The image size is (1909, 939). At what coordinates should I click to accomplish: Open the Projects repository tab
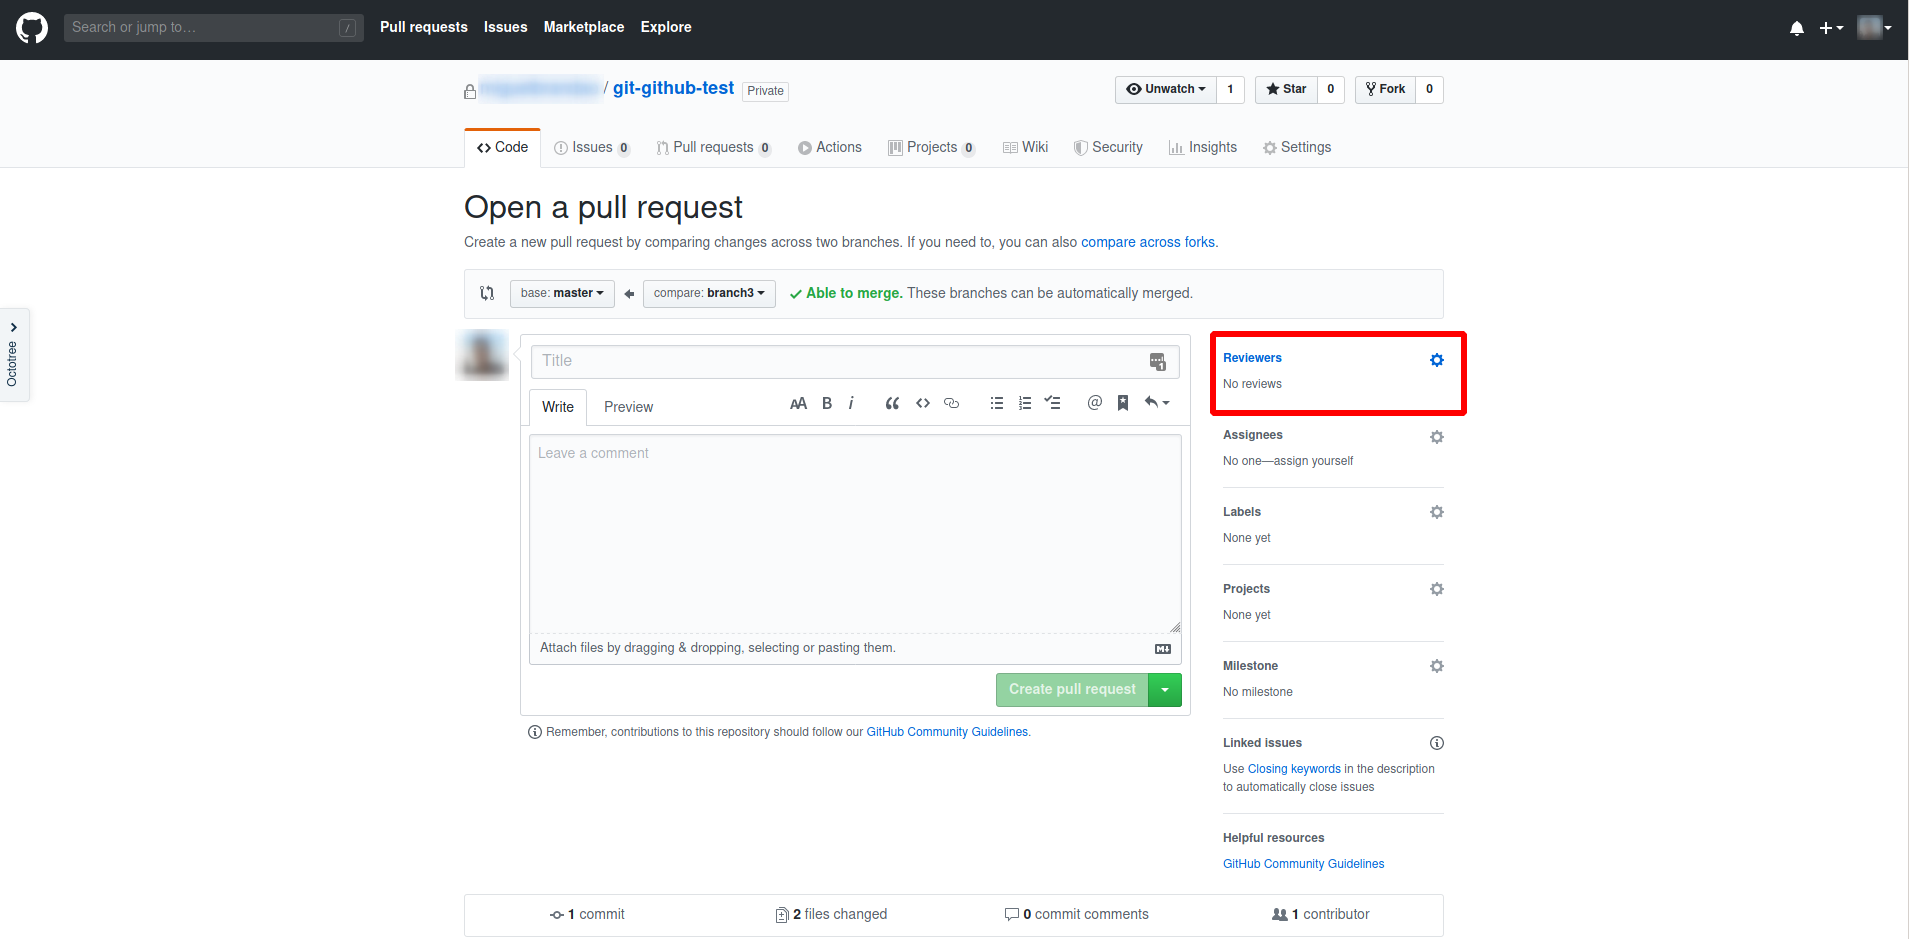(932, 147)
